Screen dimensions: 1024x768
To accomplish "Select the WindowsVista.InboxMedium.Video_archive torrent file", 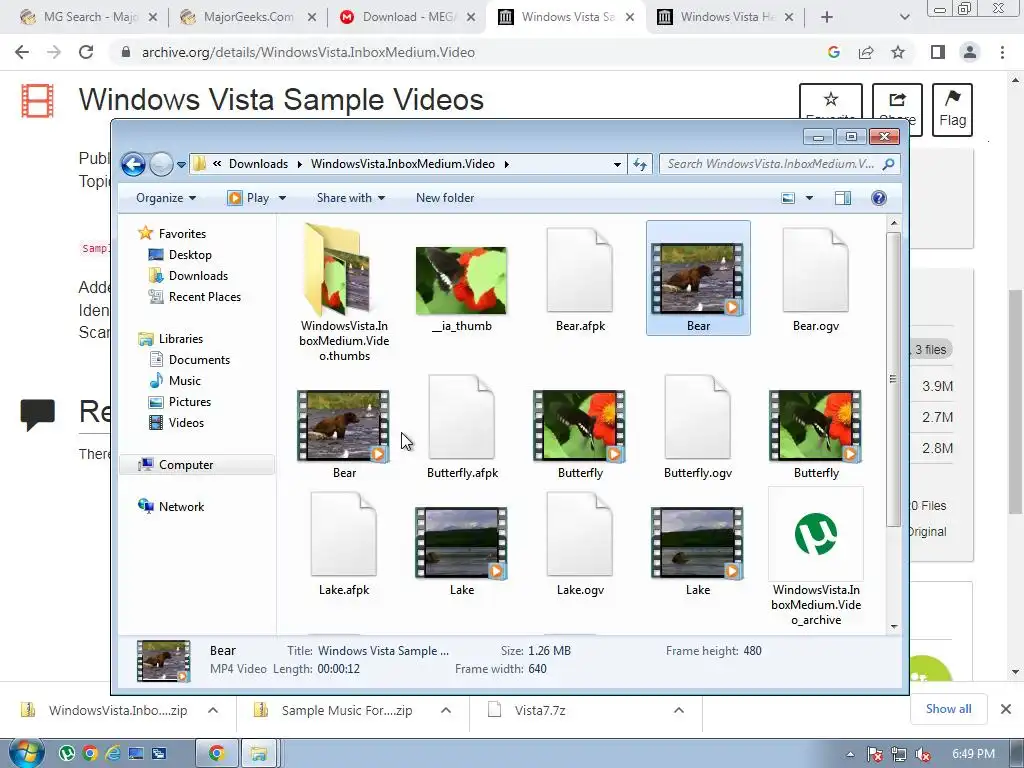I will (816, 556).
